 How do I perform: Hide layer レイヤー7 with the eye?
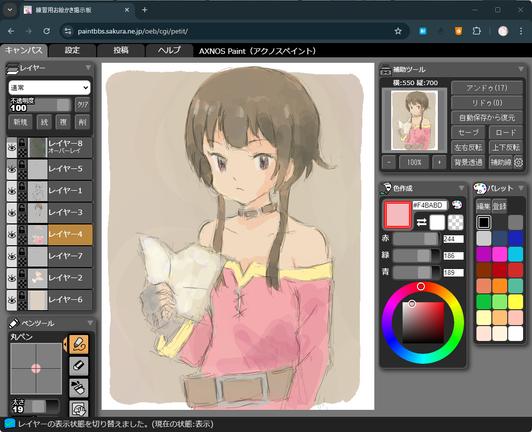pyautogui.click(x=12, y=256)
